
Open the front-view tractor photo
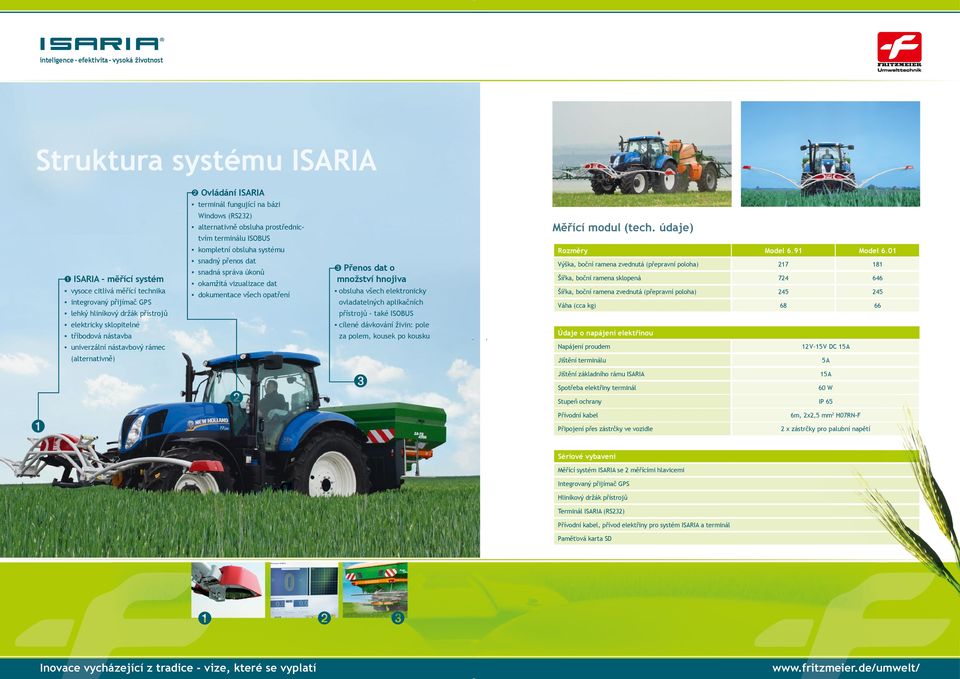click(830, 154)
